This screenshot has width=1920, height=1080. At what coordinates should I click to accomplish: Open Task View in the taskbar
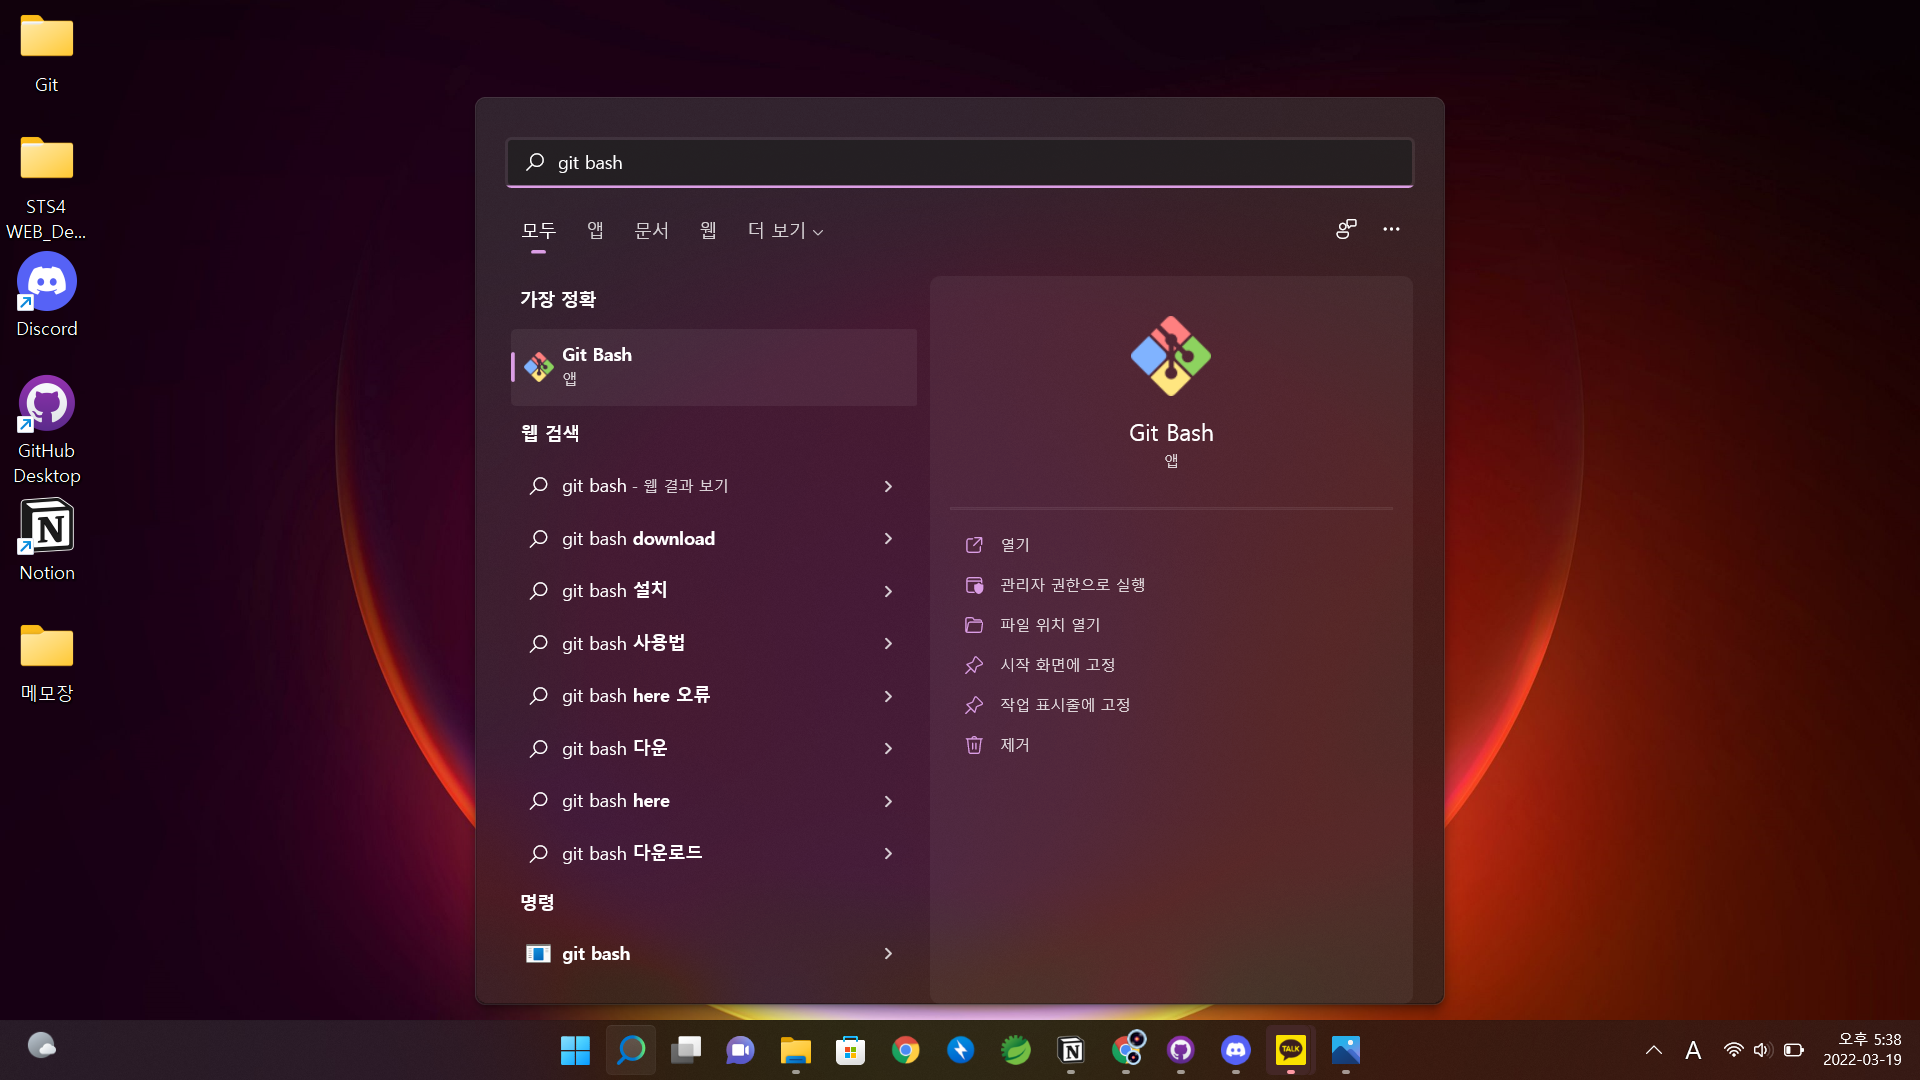click(686, 1050)
